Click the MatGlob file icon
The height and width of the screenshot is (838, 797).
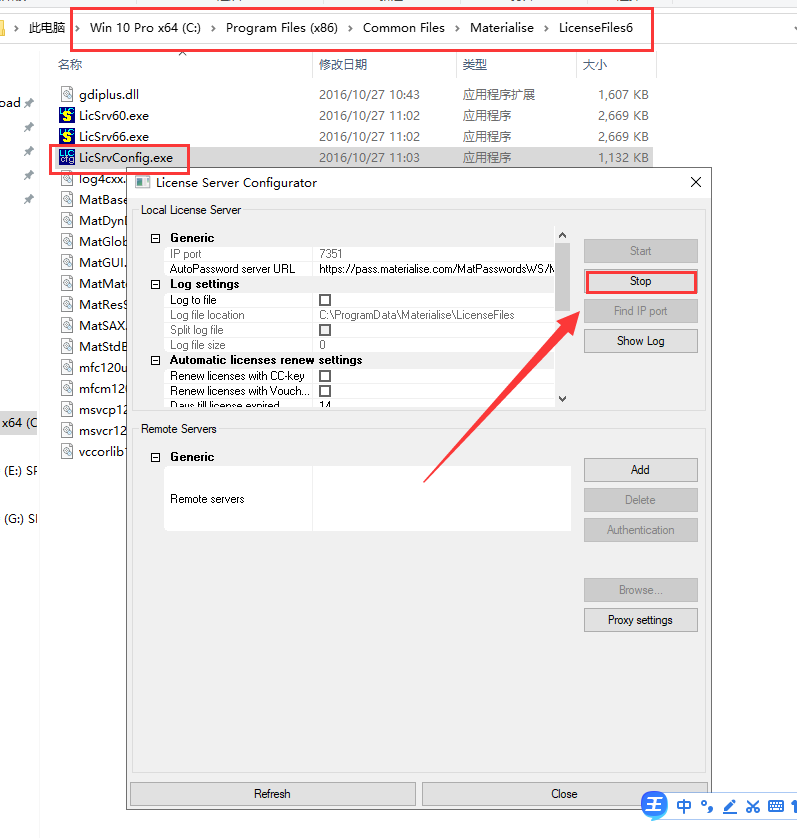67,241
